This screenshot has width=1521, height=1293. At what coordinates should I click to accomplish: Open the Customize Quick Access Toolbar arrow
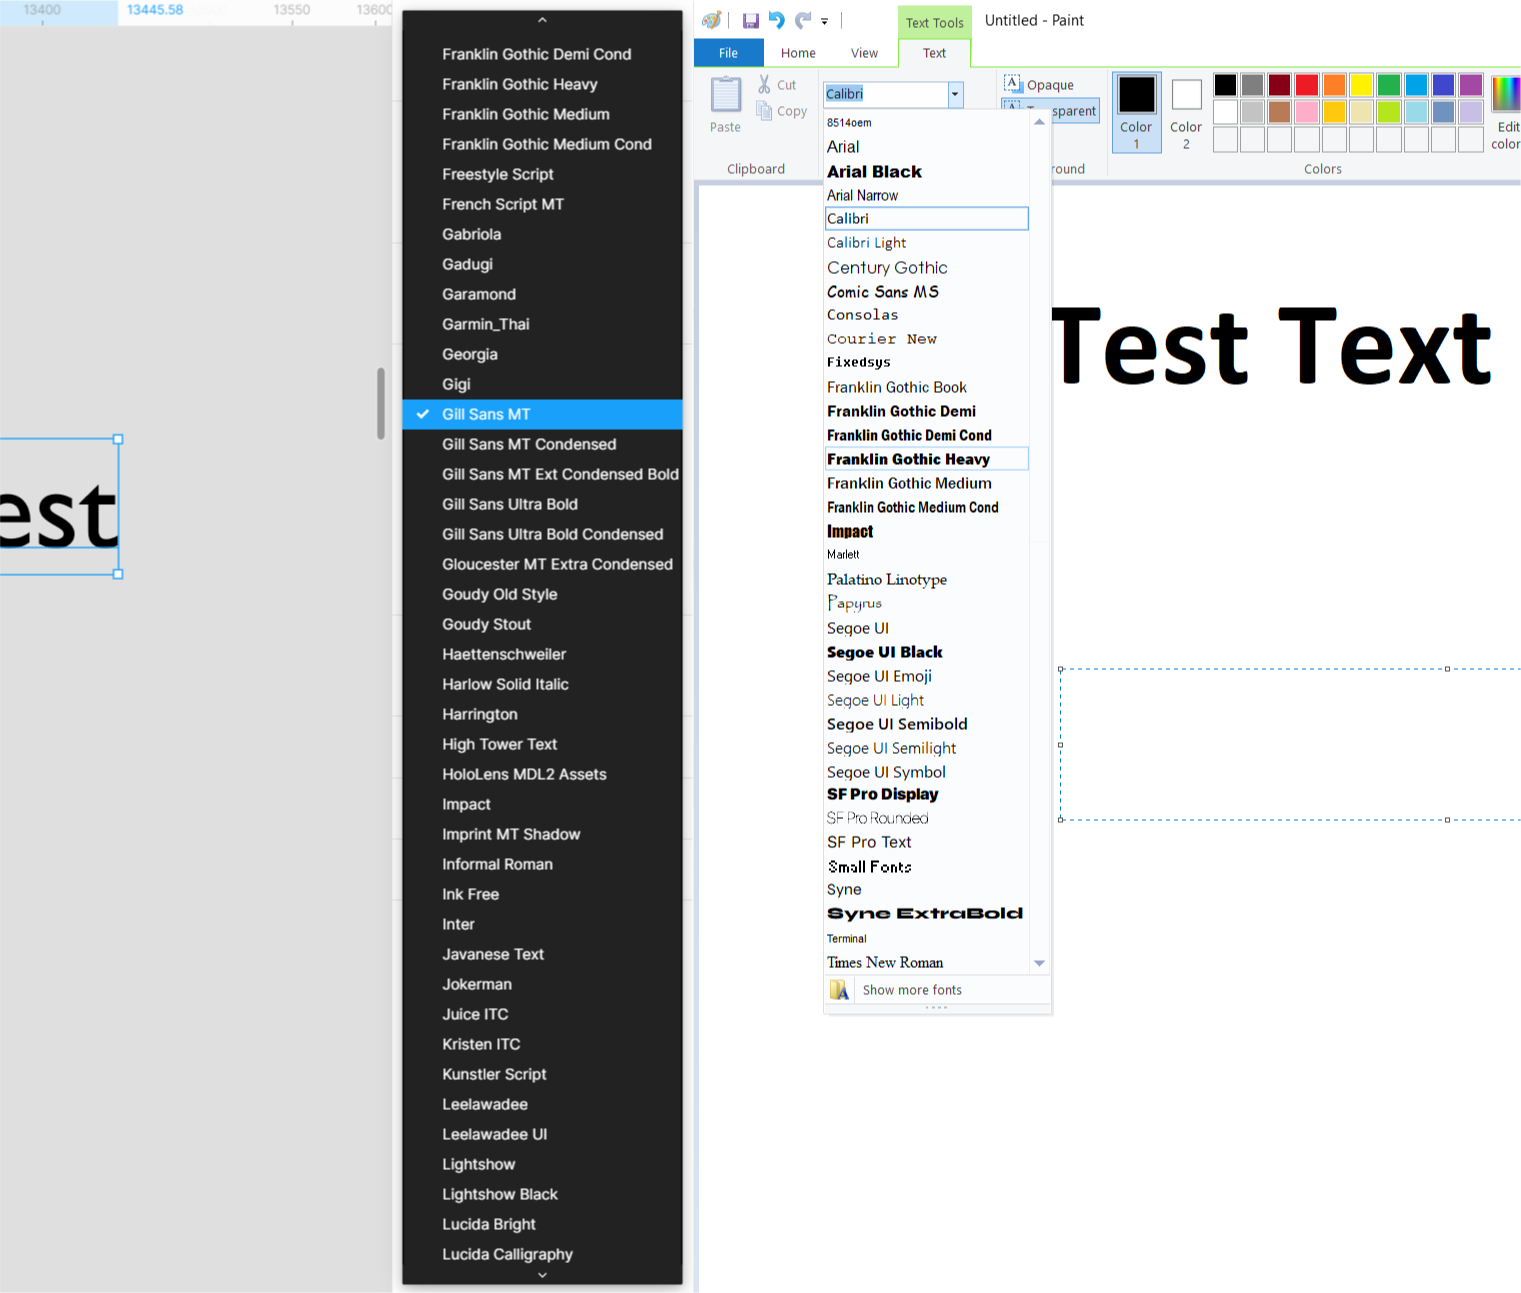825,21
